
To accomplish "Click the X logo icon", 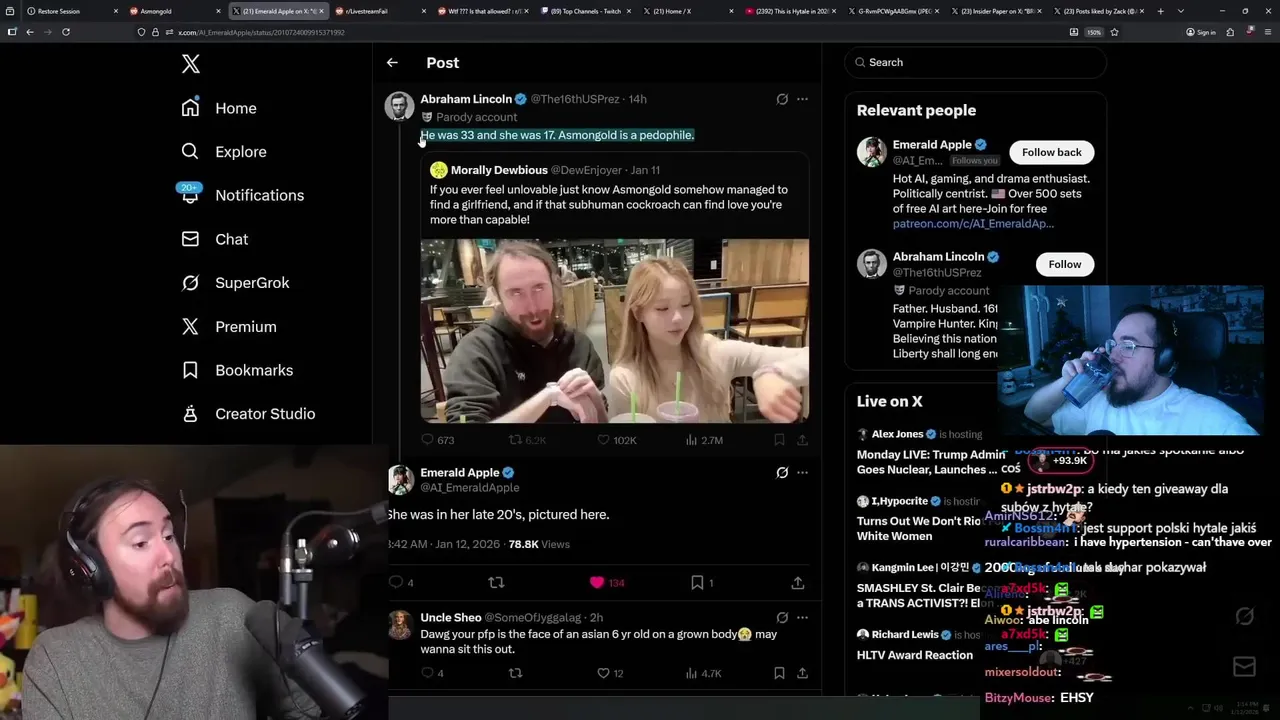I will 191,64.
